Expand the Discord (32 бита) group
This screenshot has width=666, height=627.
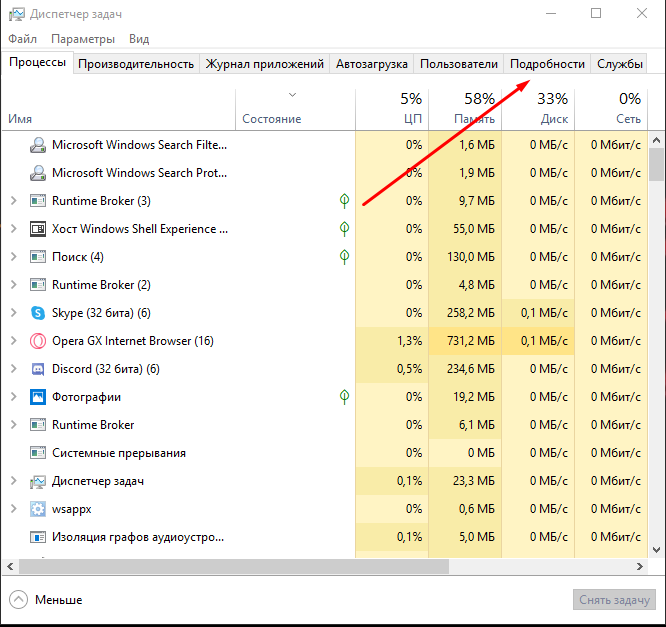[14, 369]
